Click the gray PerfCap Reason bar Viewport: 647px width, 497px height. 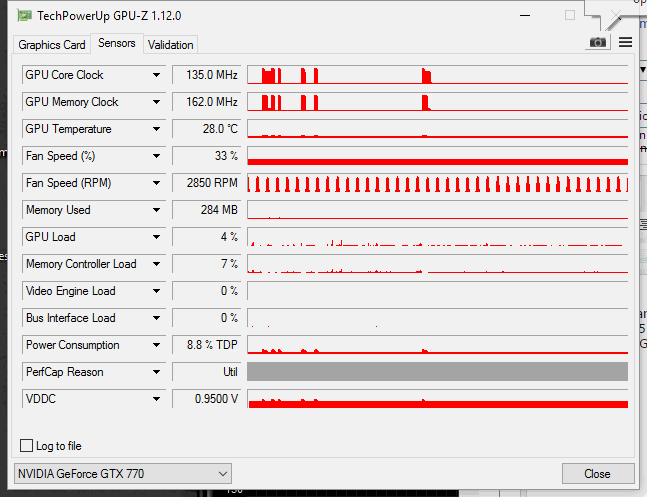(x=437, y=372)
